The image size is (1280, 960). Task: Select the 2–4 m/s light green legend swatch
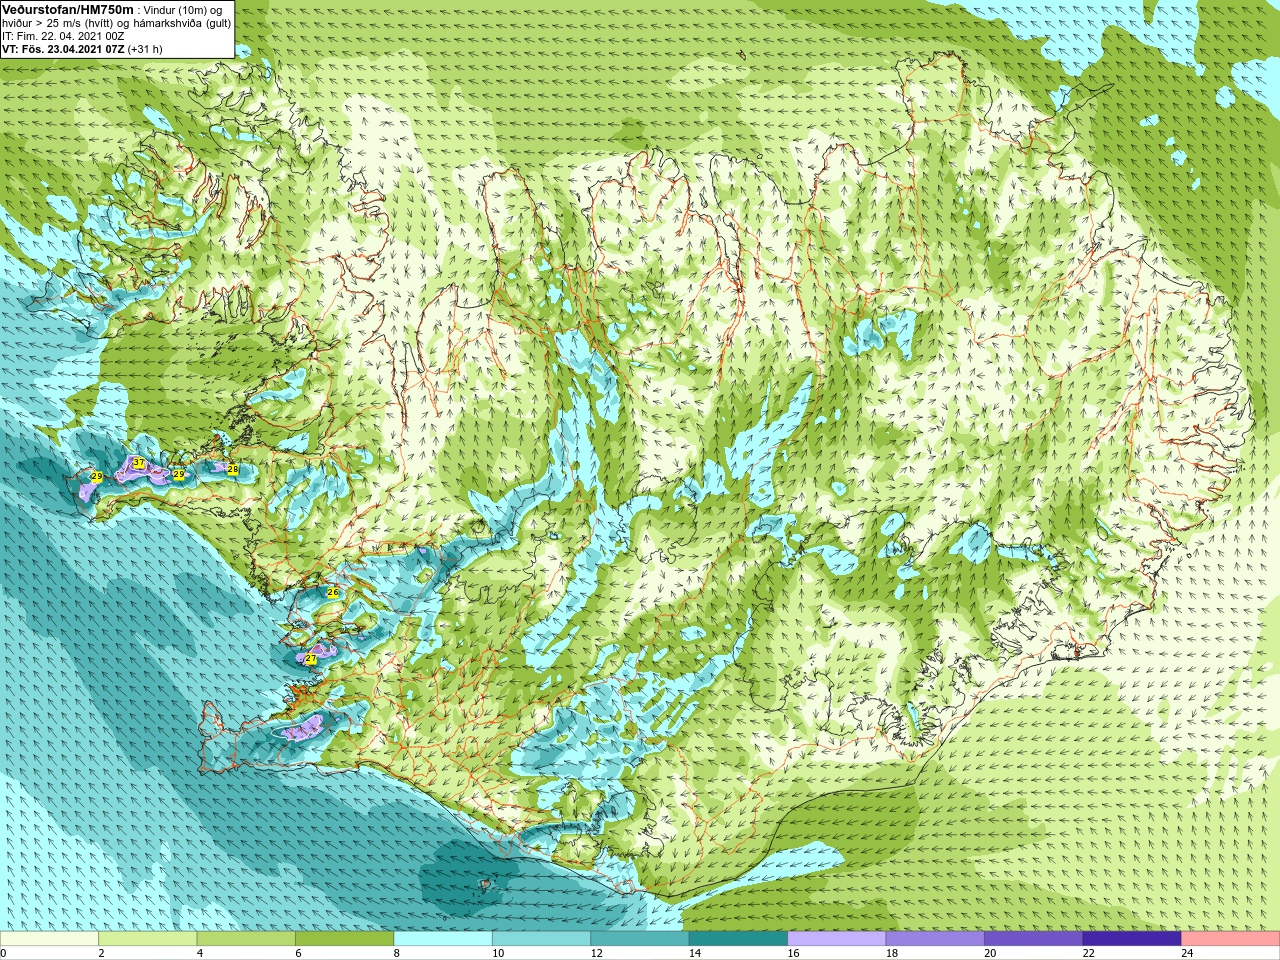coord(148,939)
